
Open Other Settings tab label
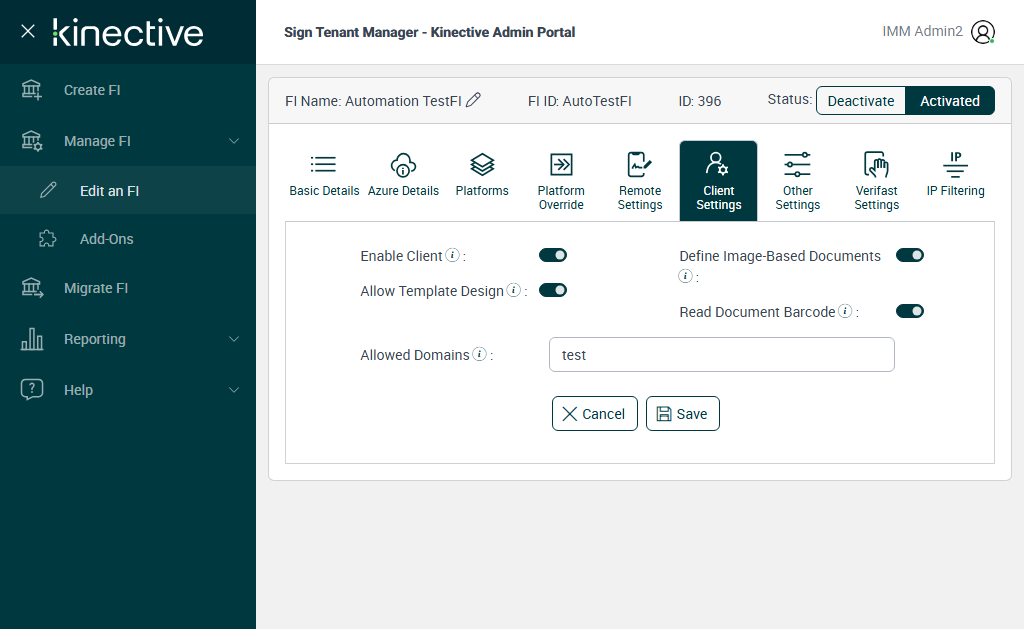pos(797,198)
